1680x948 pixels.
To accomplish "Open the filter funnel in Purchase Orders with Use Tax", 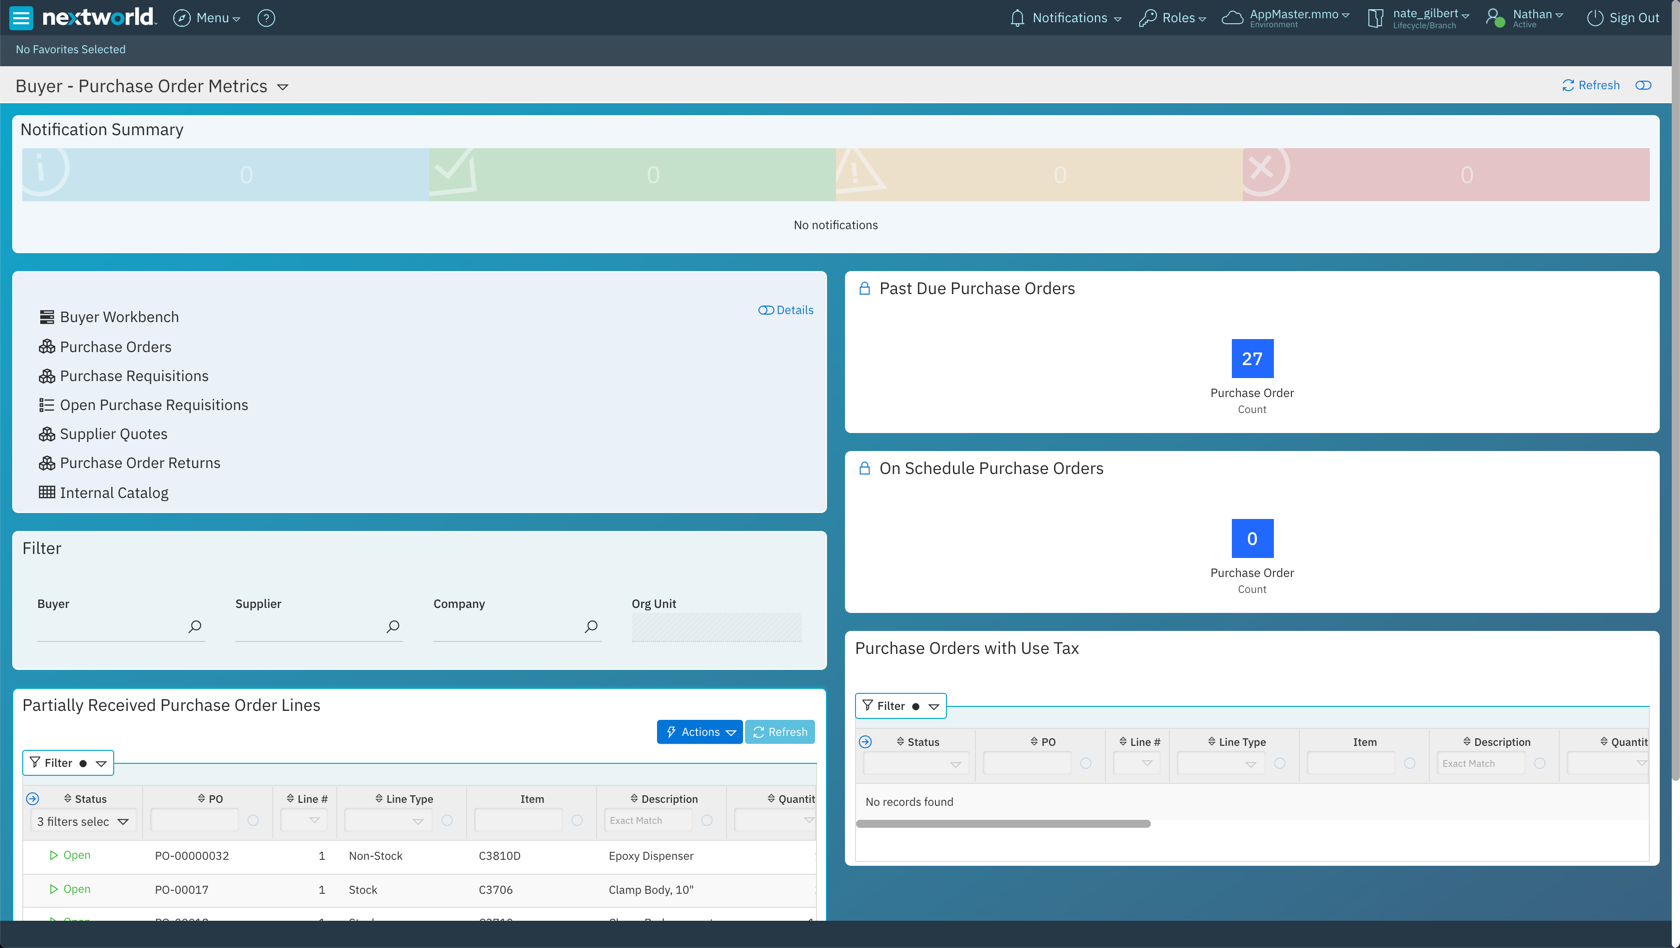I will tap(868, 705).
